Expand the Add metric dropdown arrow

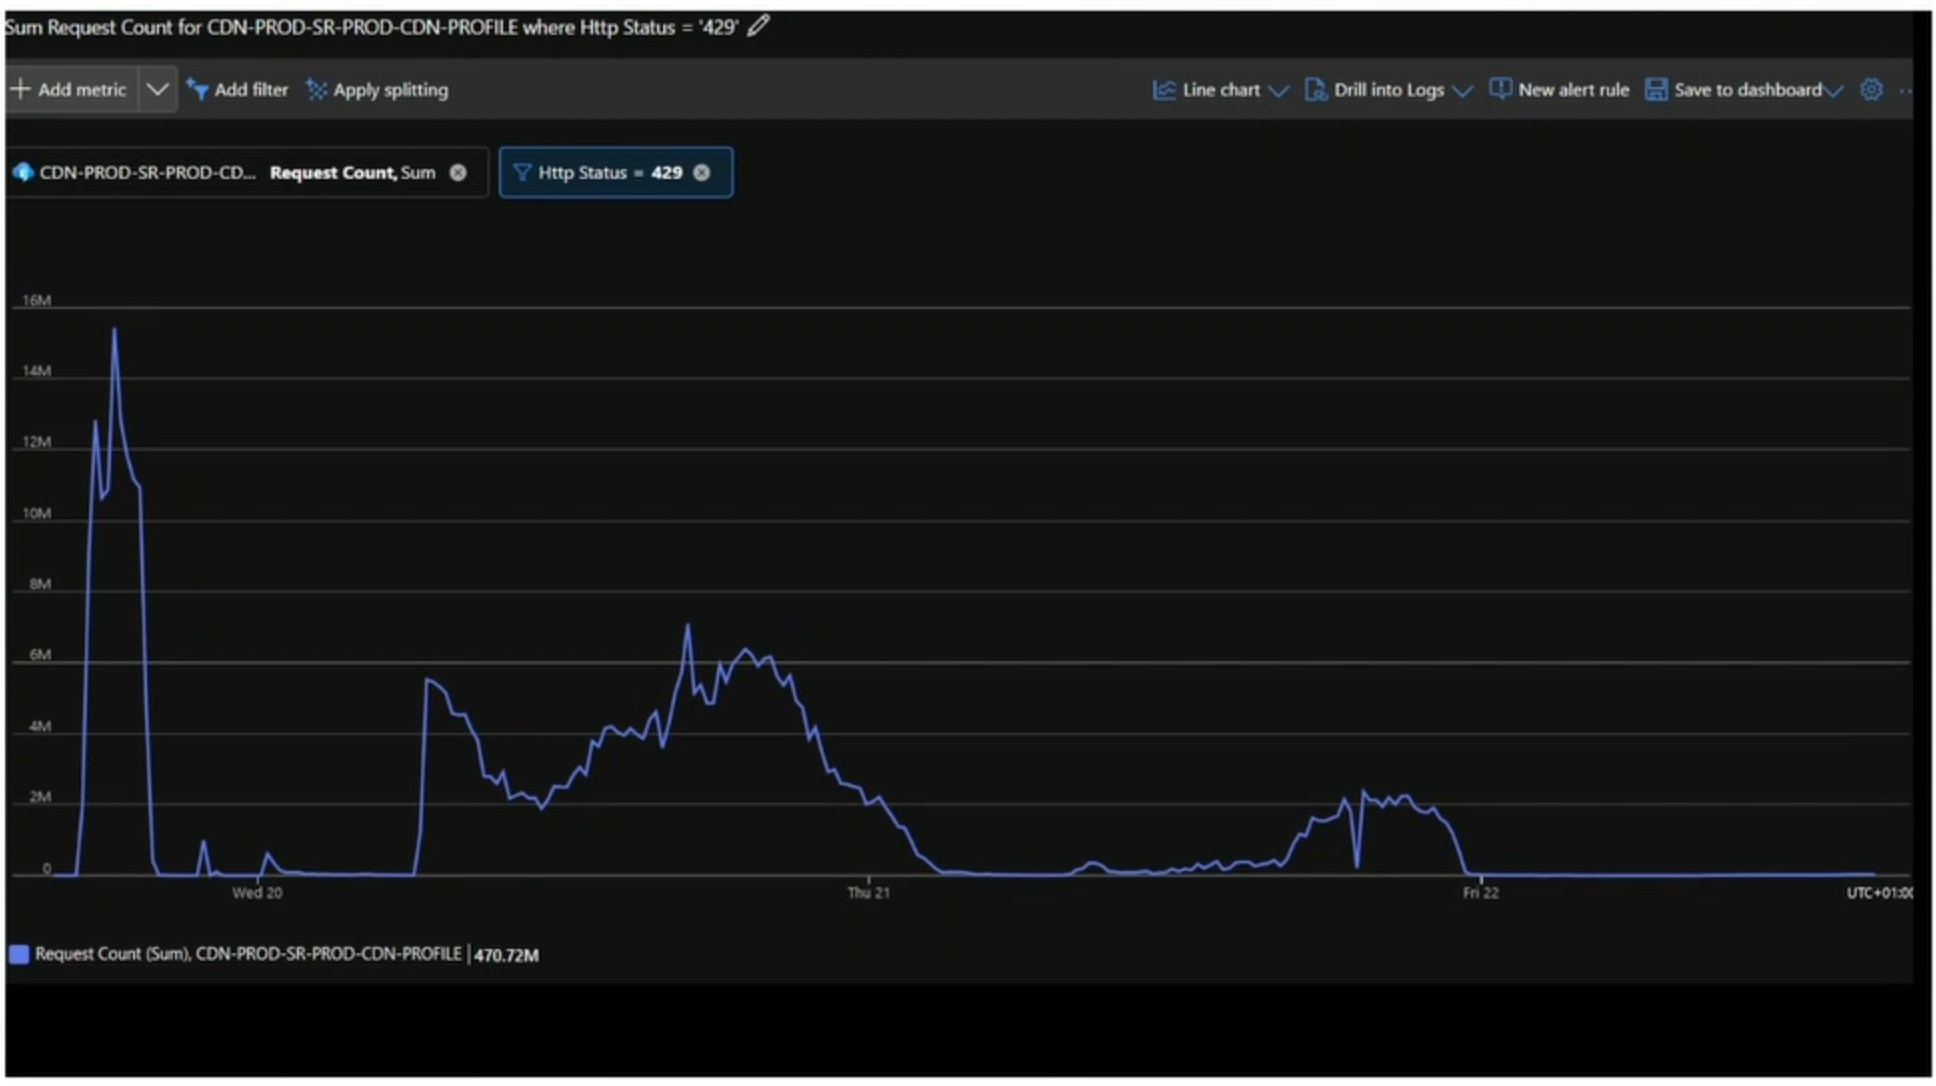157,89
